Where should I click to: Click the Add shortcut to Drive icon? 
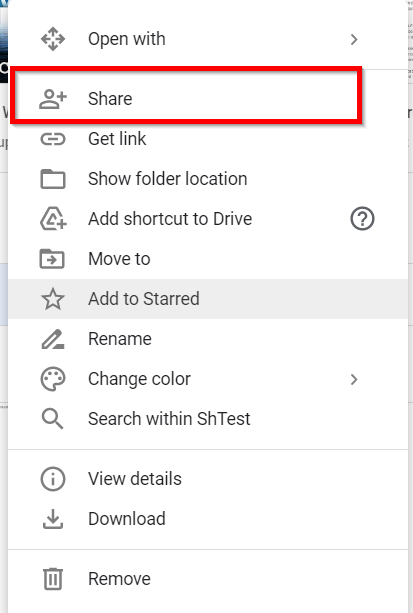click(x=54, y=219)
